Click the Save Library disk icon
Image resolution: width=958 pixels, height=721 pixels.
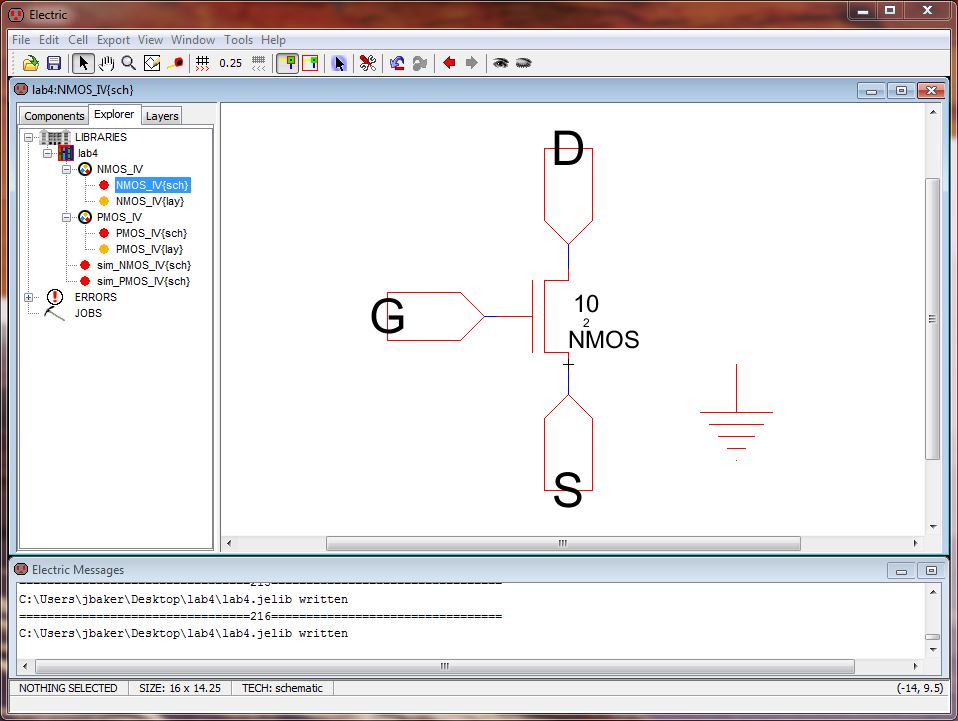pos(54,63)
